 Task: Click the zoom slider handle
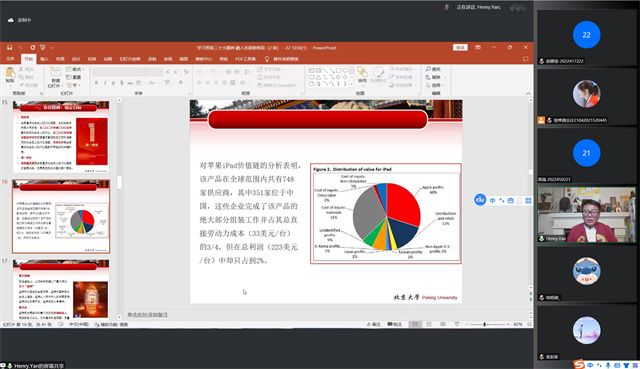coord(484,324)
